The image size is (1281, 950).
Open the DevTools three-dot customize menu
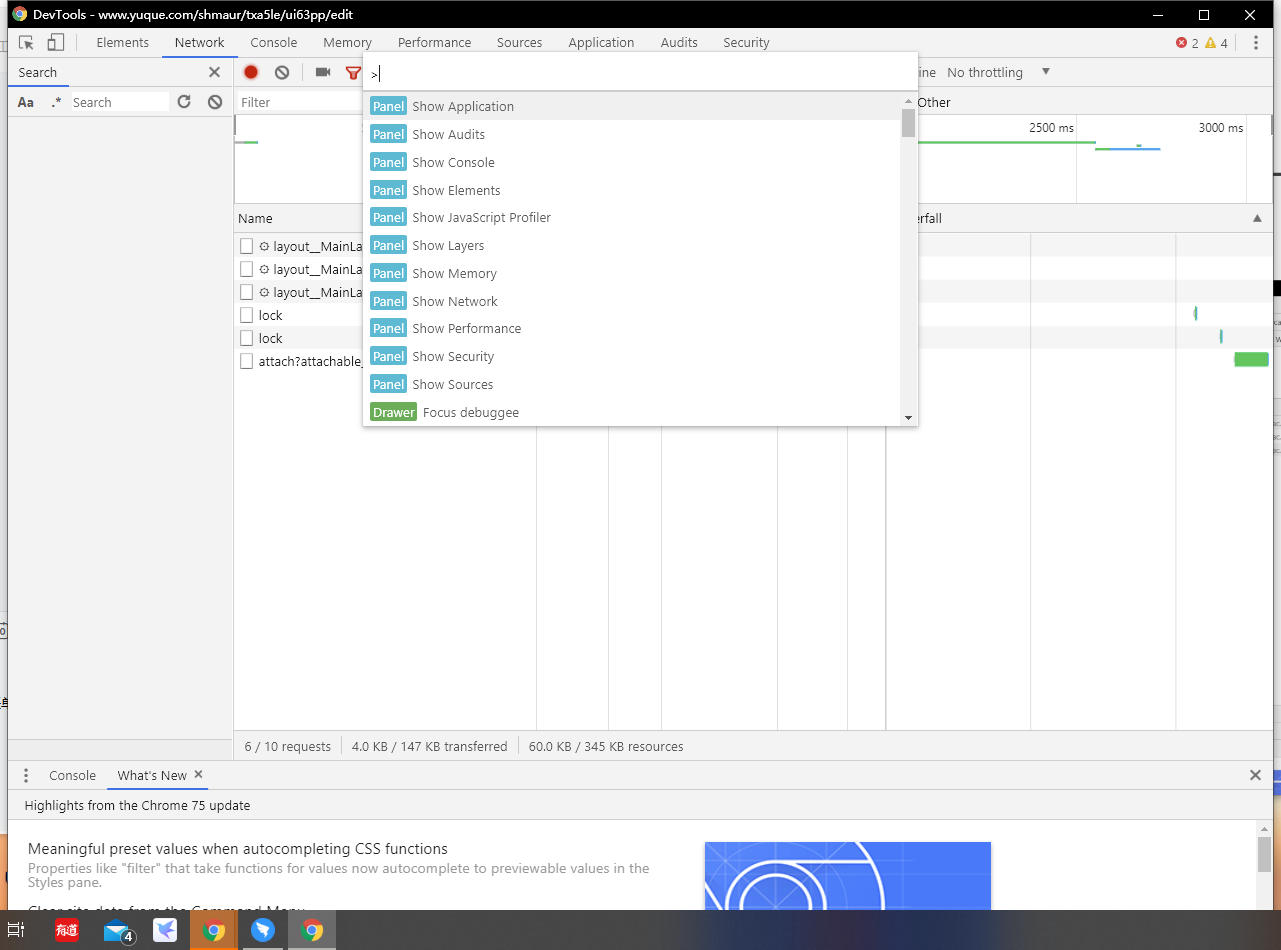pos(1256,42)
